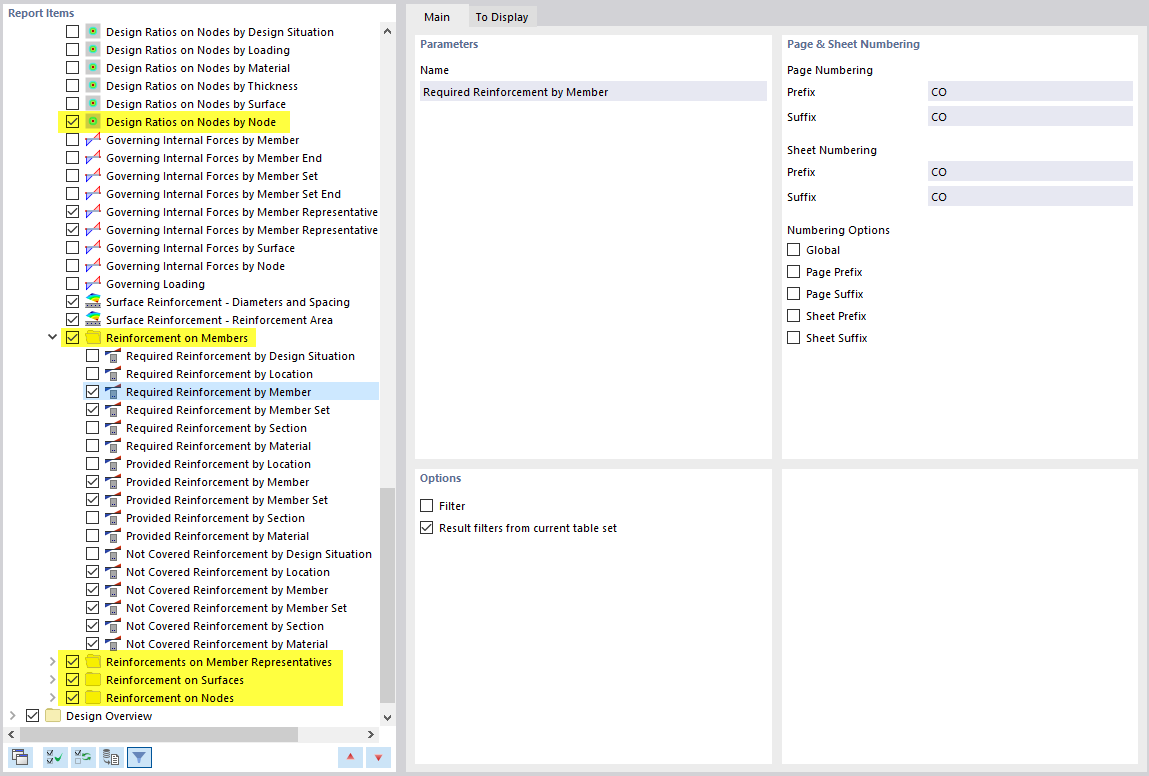Click the Surface Reinforcement - Diameters and Spacing icon
The height and width of the screenshot is (776, 1149).
point(93,301)
